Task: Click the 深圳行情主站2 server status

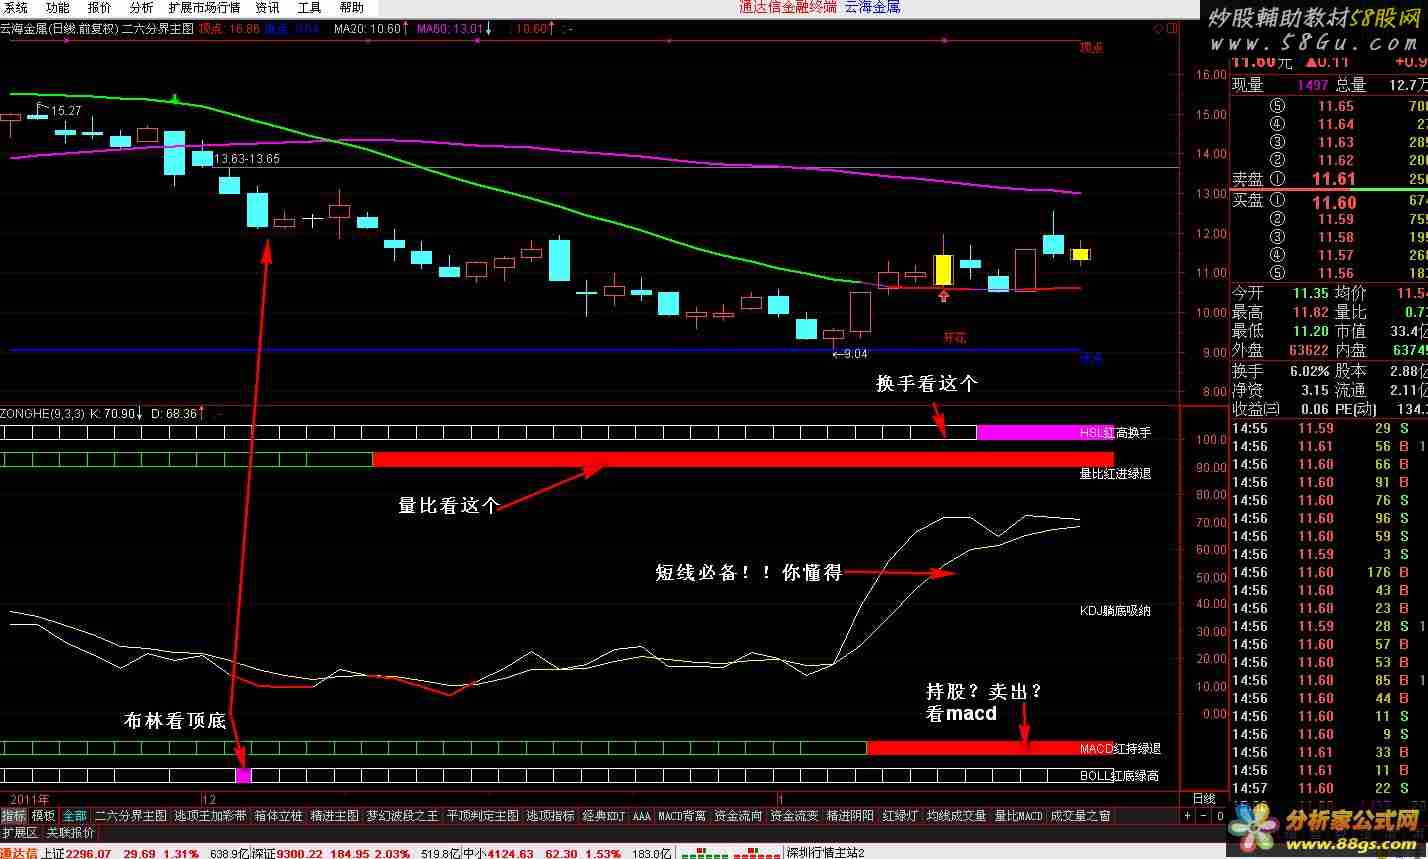Action: (826, 852)
